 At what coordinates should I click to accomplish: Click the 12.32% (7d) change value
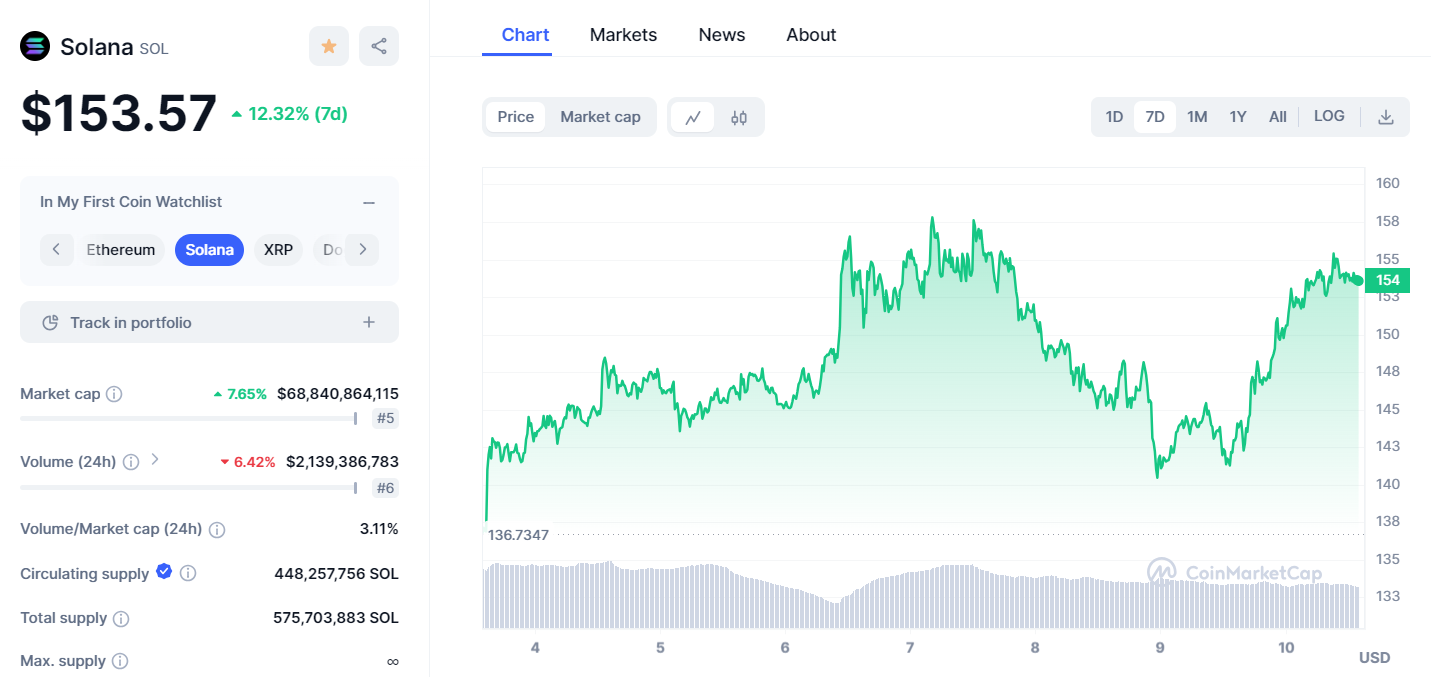pos(289,114)
